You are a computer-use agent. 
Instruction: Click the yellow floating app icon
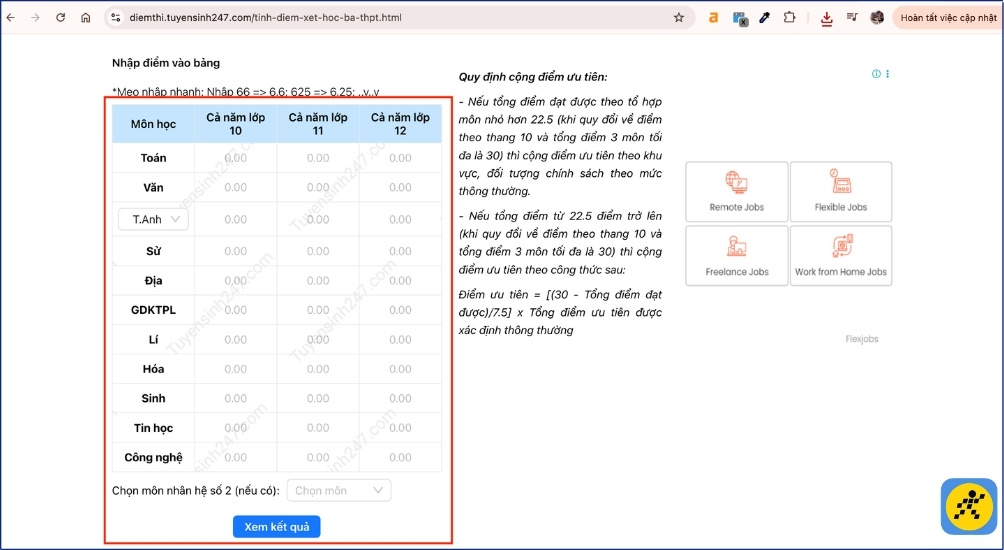tap(968, 506)
